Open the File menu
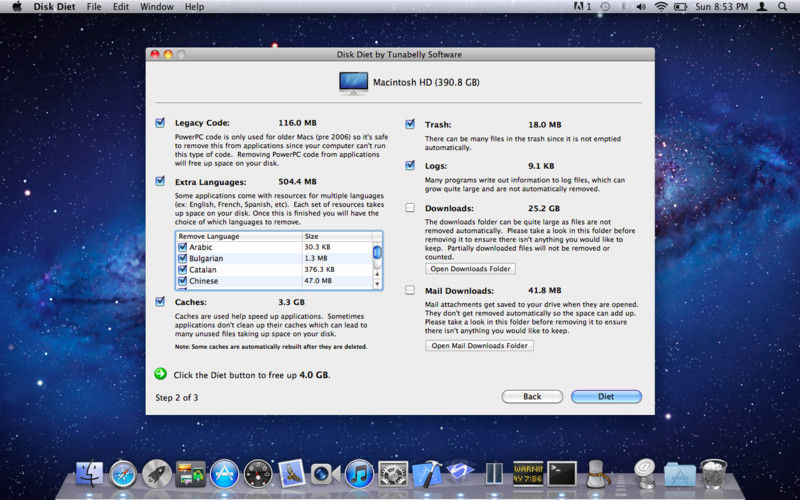The width and height of the screenshot is (800, 500). (94, 7)
